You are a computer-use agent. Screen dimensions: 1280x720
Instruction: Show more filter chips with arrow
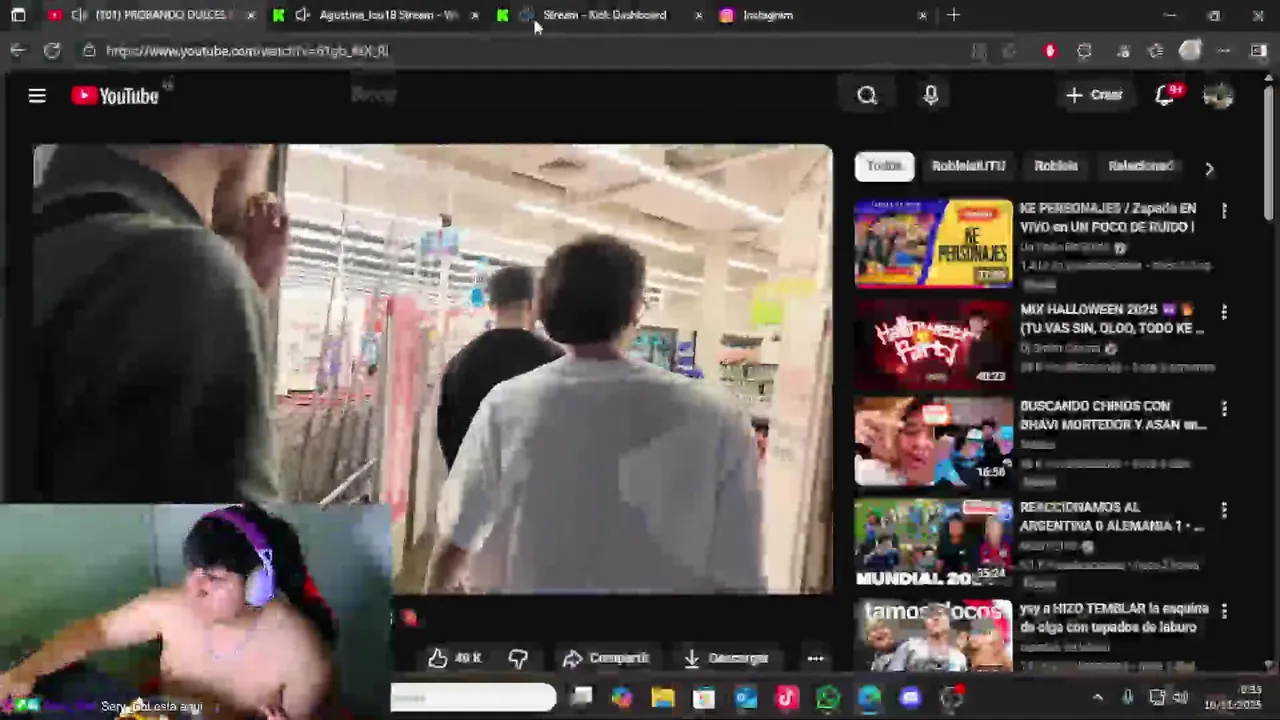1209,168
